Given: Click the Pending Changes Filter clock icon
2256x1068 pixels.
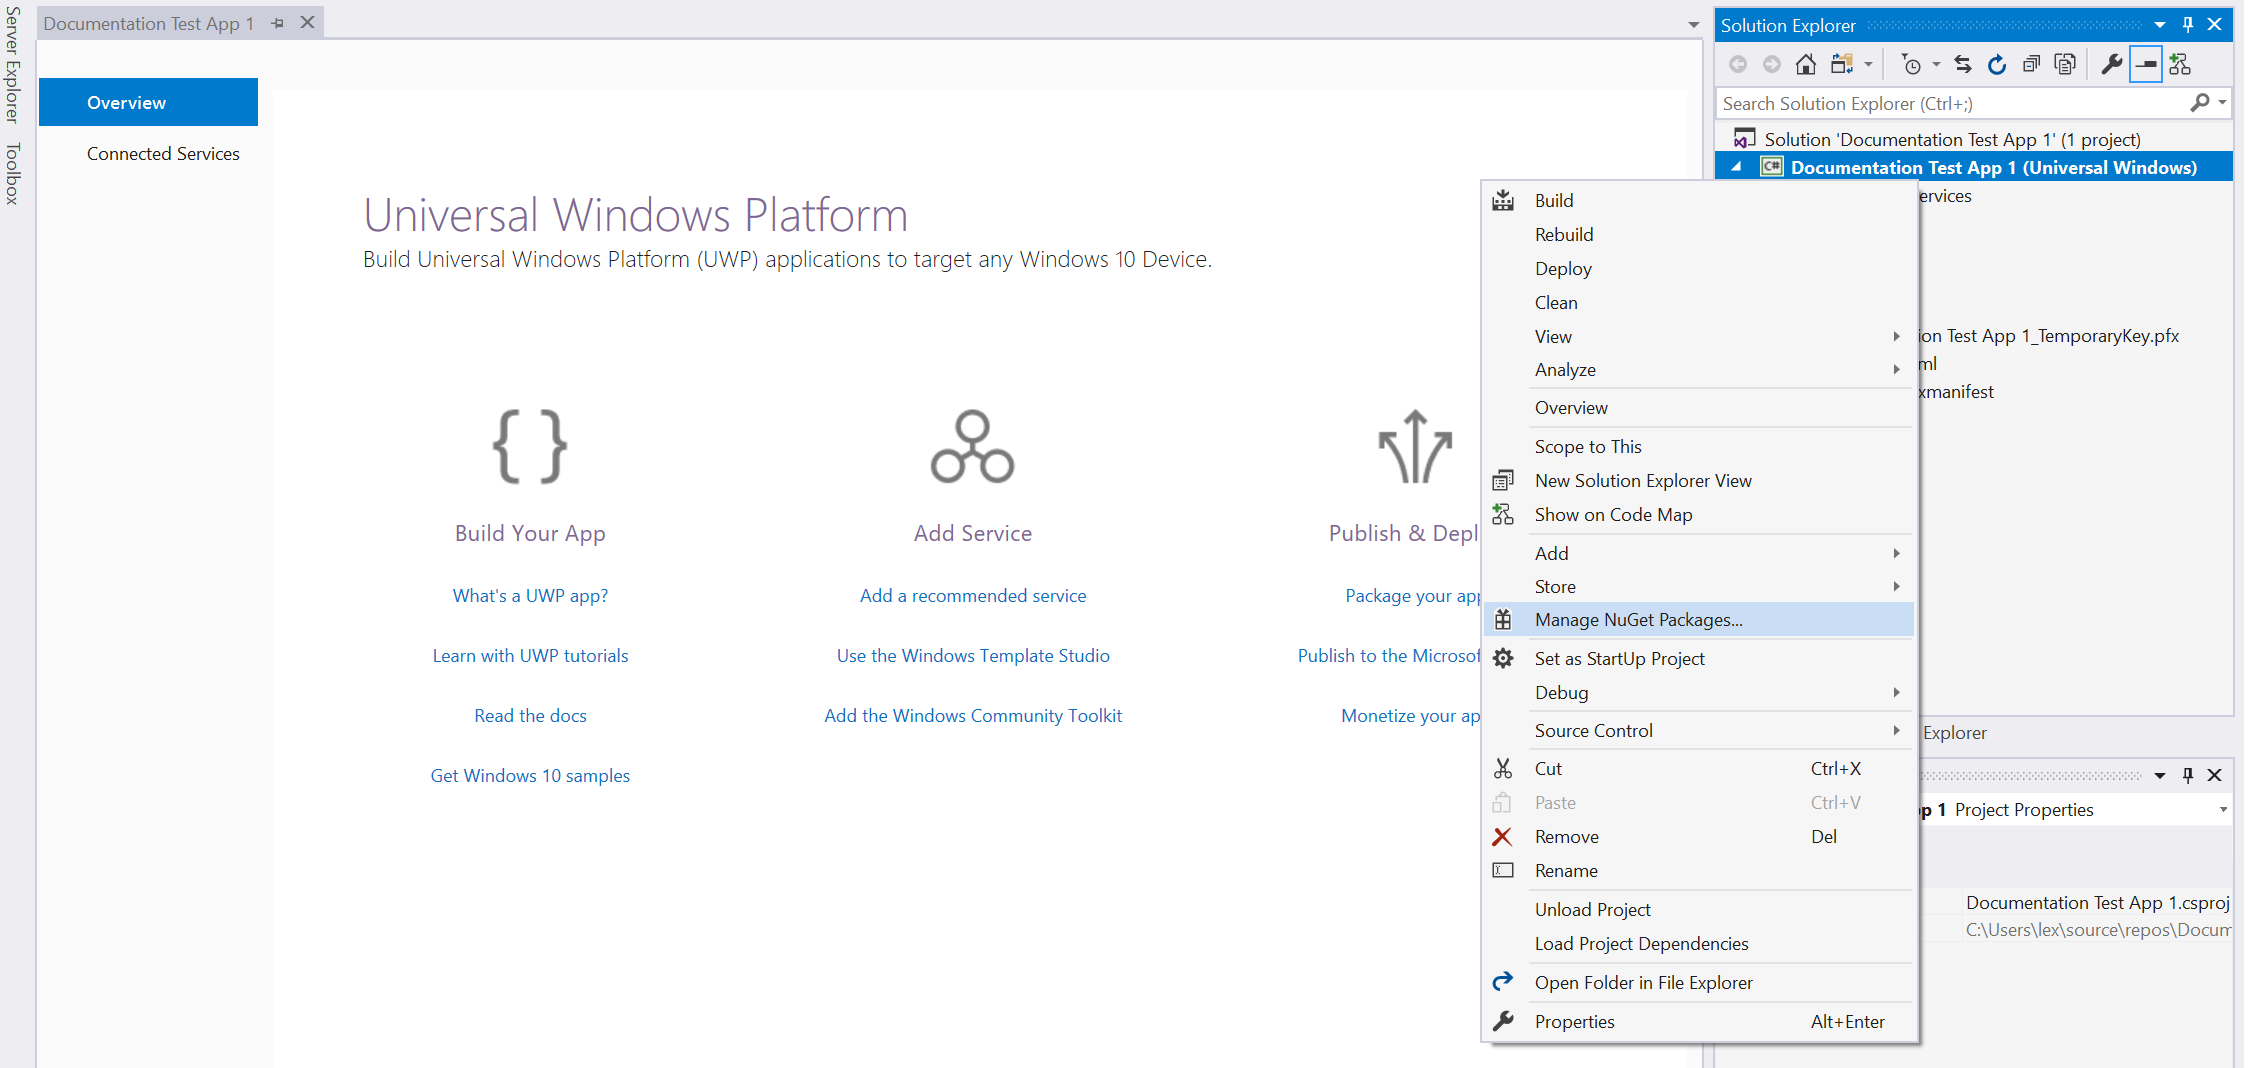Looking at the screenshot, I should 1911,65.
